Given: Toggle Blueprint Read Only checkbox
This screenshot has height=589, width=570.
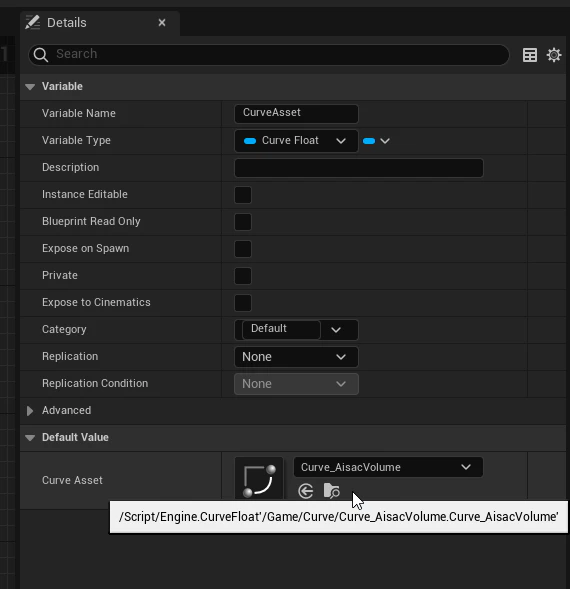Looking at the screenshot, I should [x=243, y=222].
